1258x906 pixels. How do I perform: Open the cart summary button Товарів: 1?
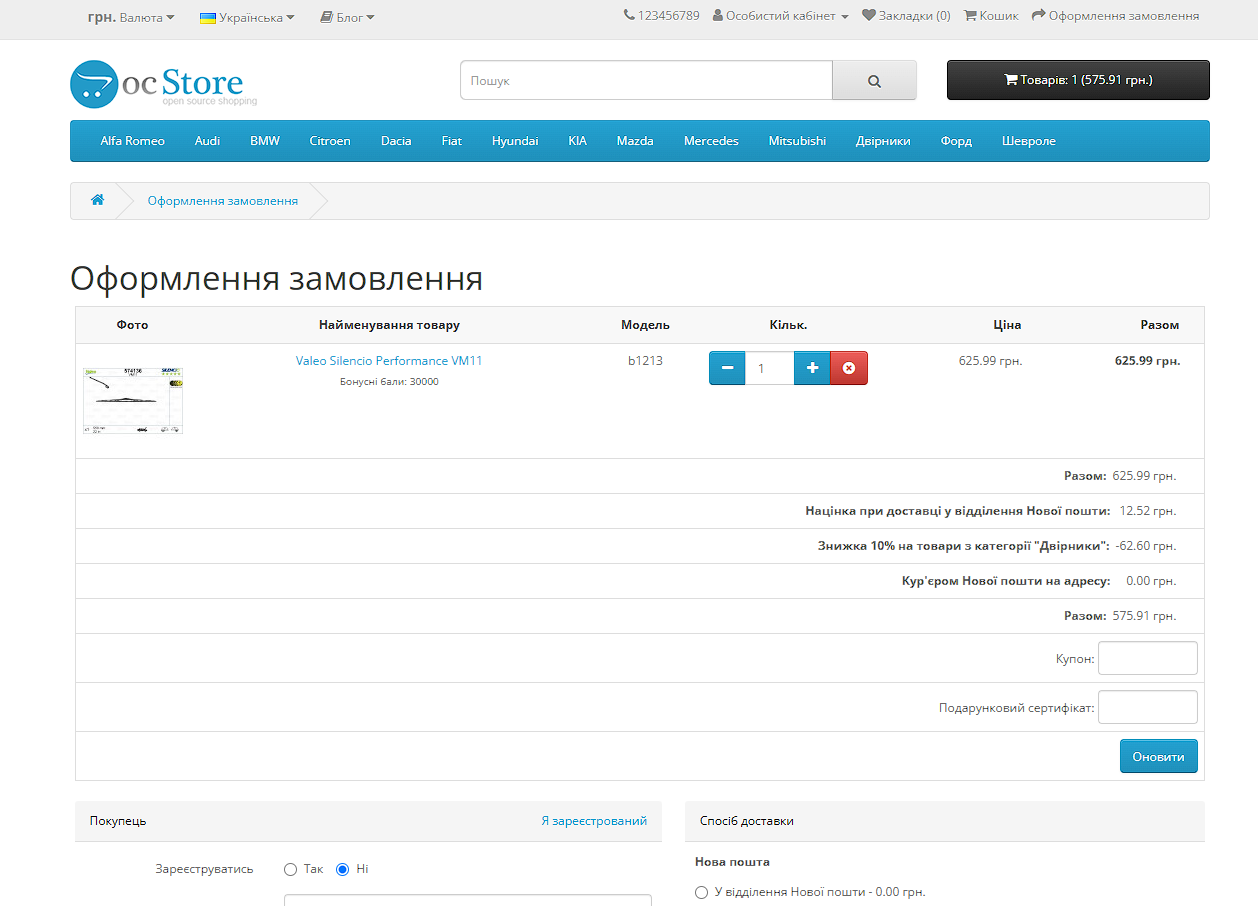(x=1078, y=80)
